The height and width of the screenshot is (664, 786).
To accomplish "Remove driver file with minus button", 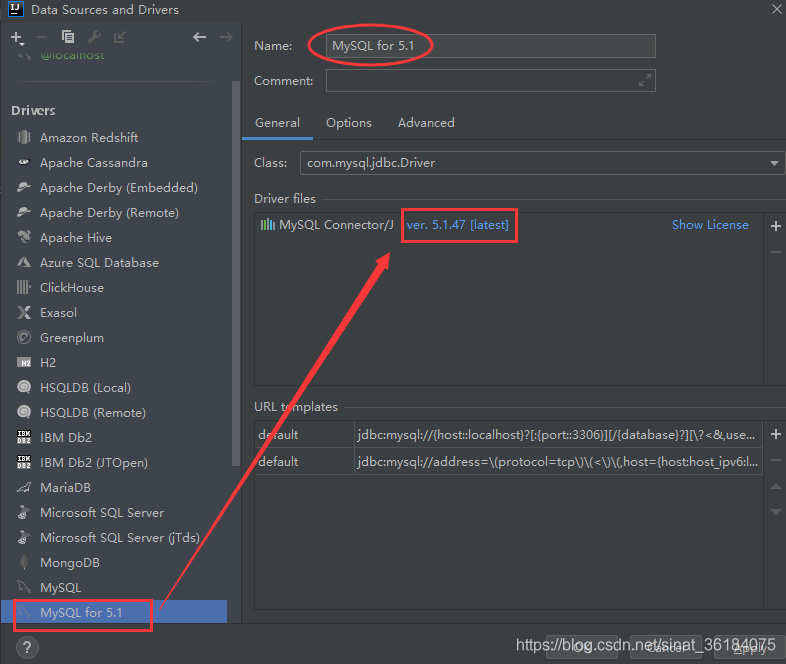I will [775, 252].
